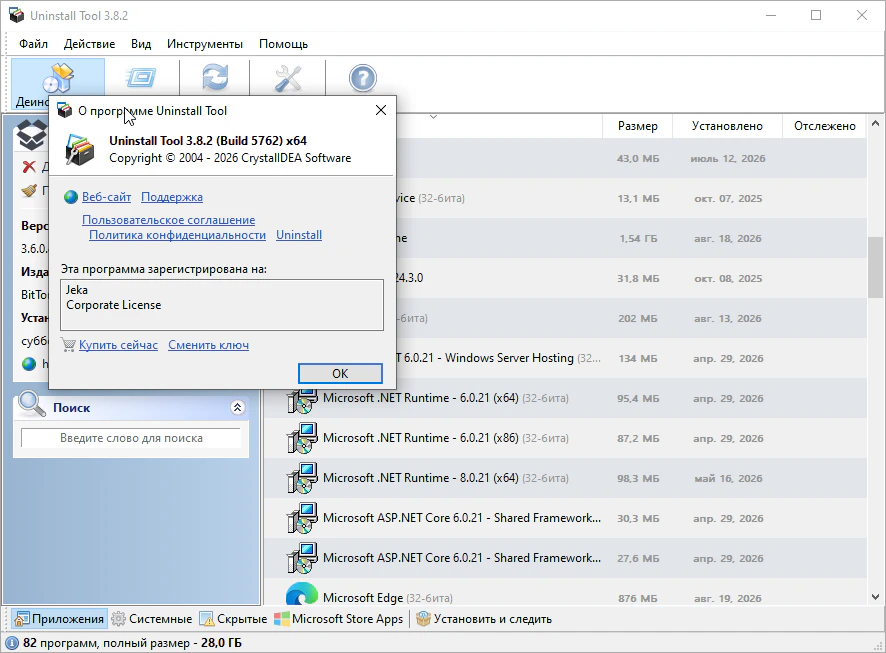Screen dimensions: 886x653
Task: Open the Помощь menu
Action: tap(283, 44)
